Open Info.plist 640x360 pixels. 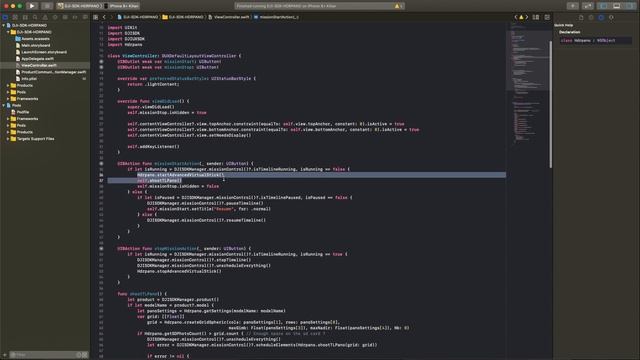[x=29, y=78]
